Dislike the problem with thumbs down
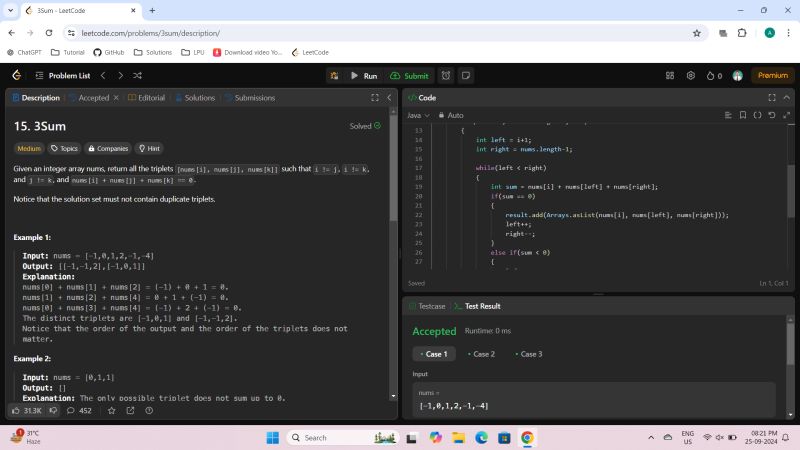Screen dimensions: 800x450 tap(53, 410)
